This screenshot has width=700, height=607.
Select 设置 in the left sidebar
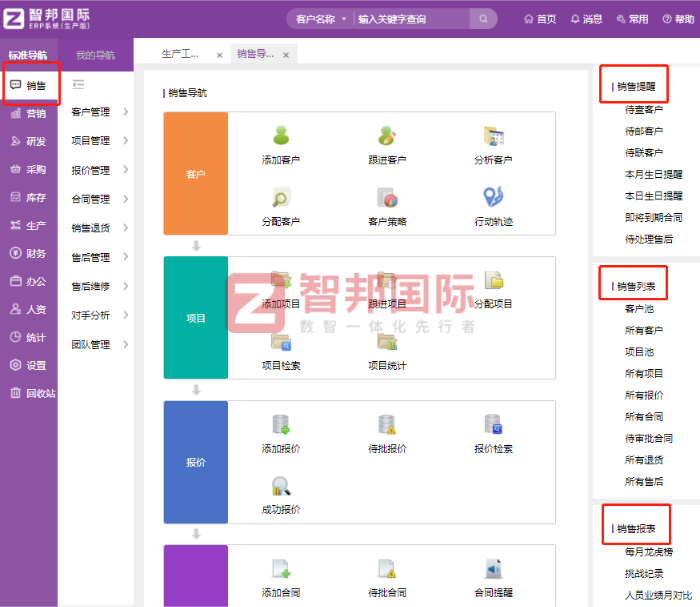coord(29,365)
